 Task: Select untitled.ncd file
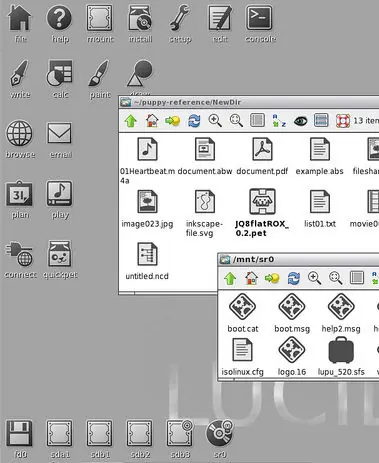(x=147, y=261)
